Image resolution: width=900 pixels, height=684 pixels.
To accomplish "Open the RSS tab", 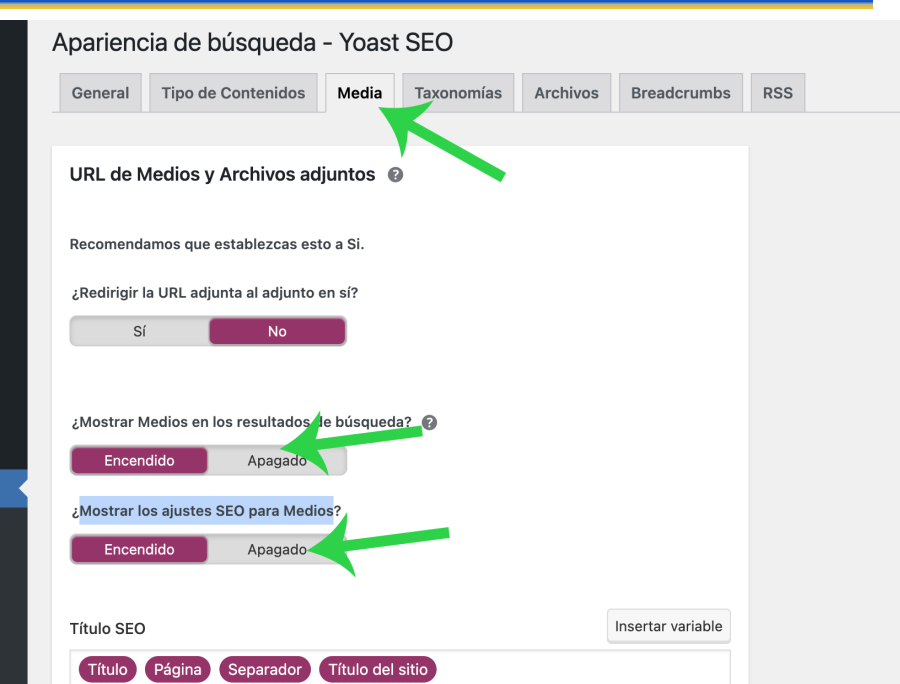I will coord(778,93).
